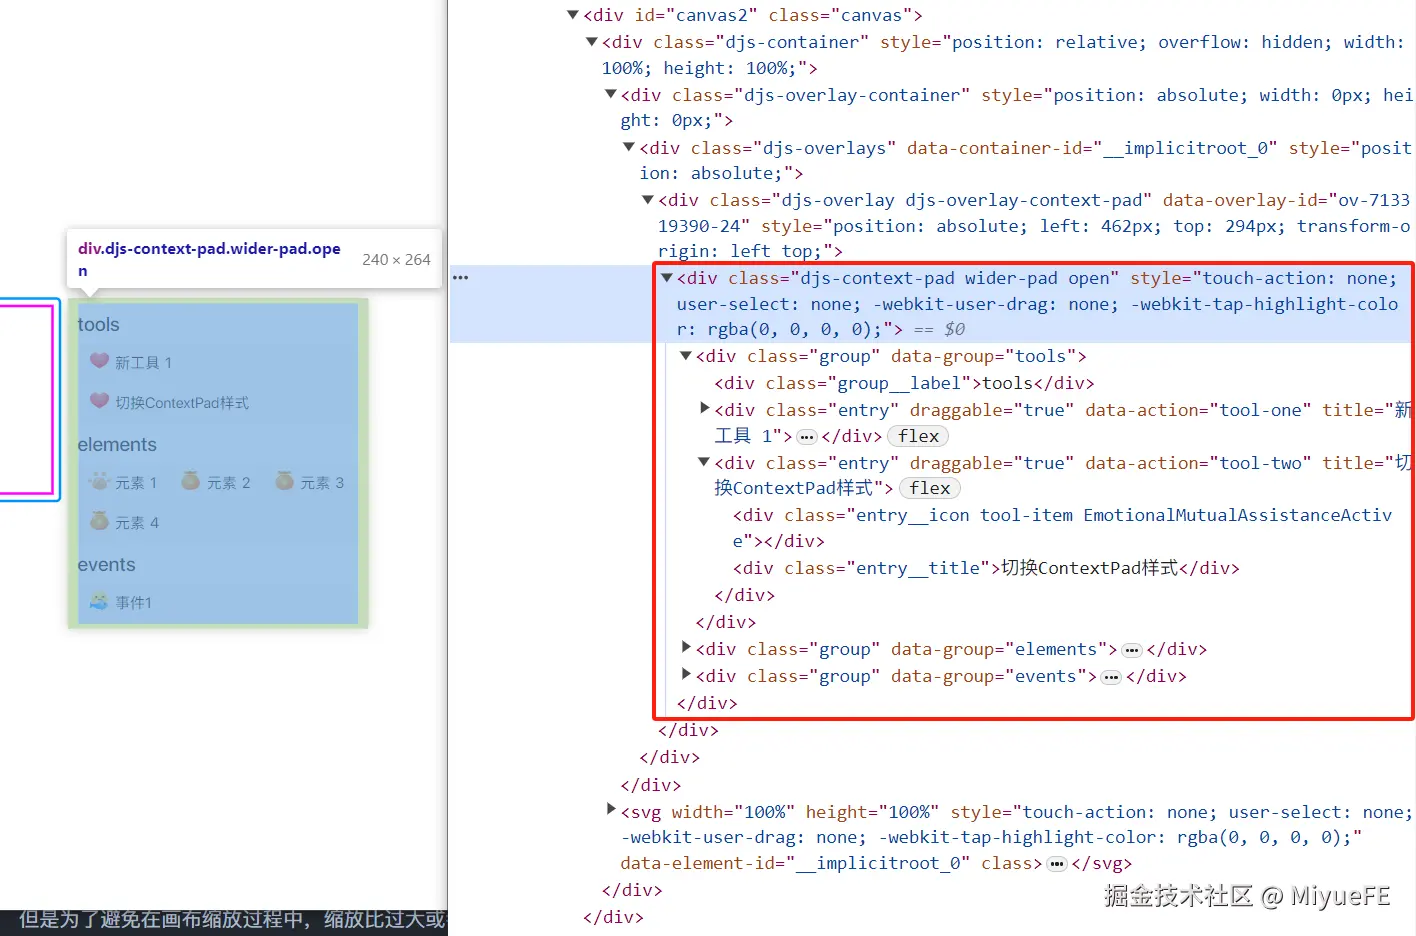Select the 切换ContextPad样式 entry
The image size is (1416, 936).
click(x=169, y=402)
